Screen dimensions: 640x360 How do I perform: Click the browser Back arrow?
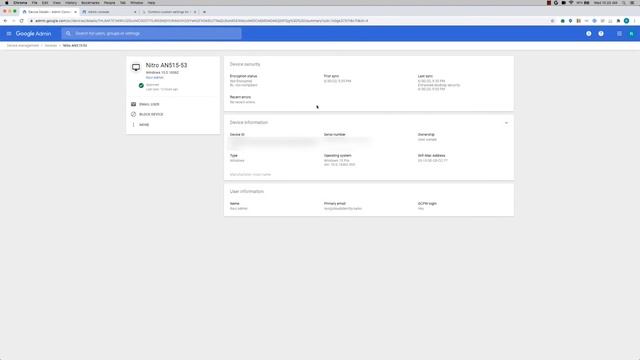click(5, 21)
